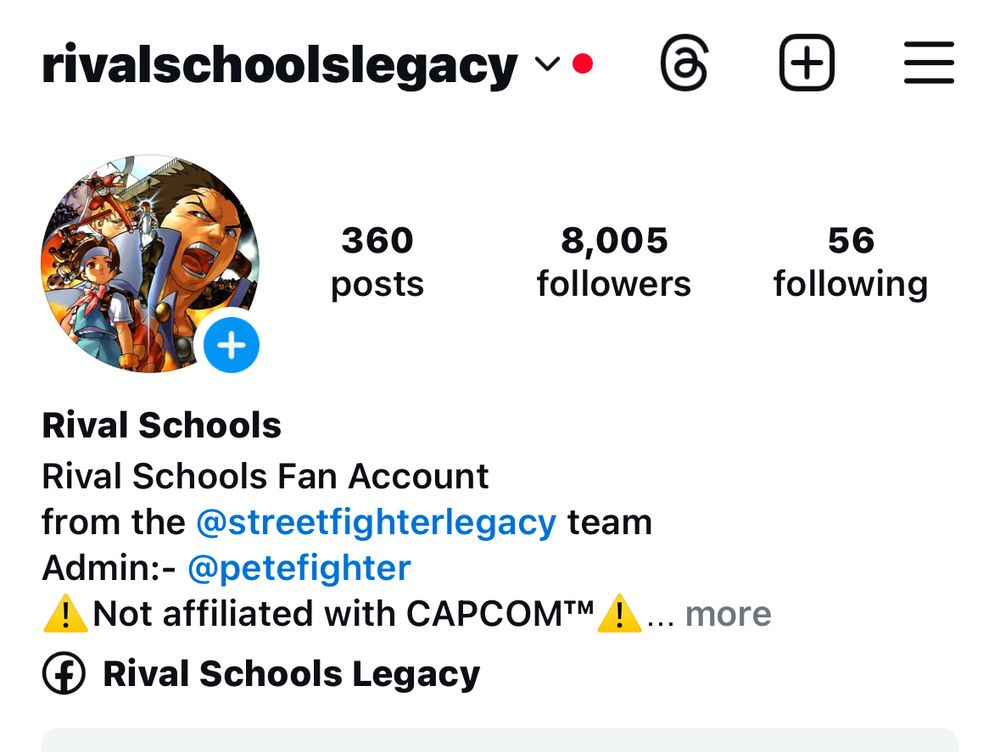Open the Rival Schools Legacy Facebook link
The width and height of the screenshot is (1000, 752).
[291, 674]
